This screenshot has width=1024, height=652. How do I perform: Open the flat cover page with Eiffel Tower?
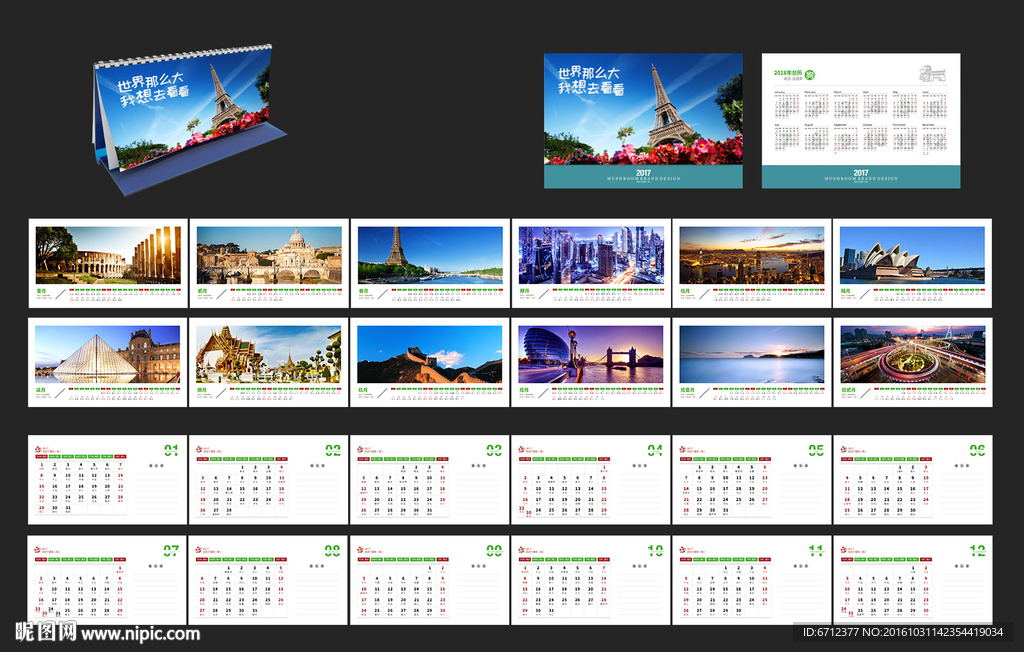[643, 121]
